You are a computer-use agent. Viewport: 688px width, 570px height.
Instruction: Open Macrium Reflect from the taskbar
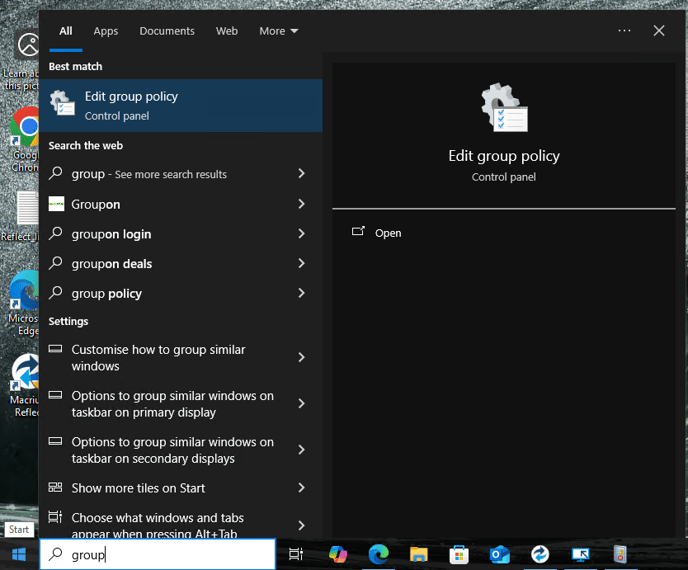(540, 554)
